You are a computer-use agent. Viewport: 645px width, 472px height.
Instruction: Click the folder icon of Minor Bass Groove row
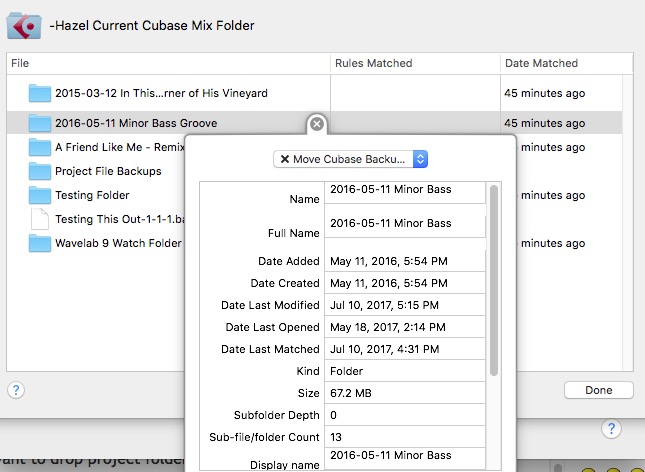coord(40,123)
